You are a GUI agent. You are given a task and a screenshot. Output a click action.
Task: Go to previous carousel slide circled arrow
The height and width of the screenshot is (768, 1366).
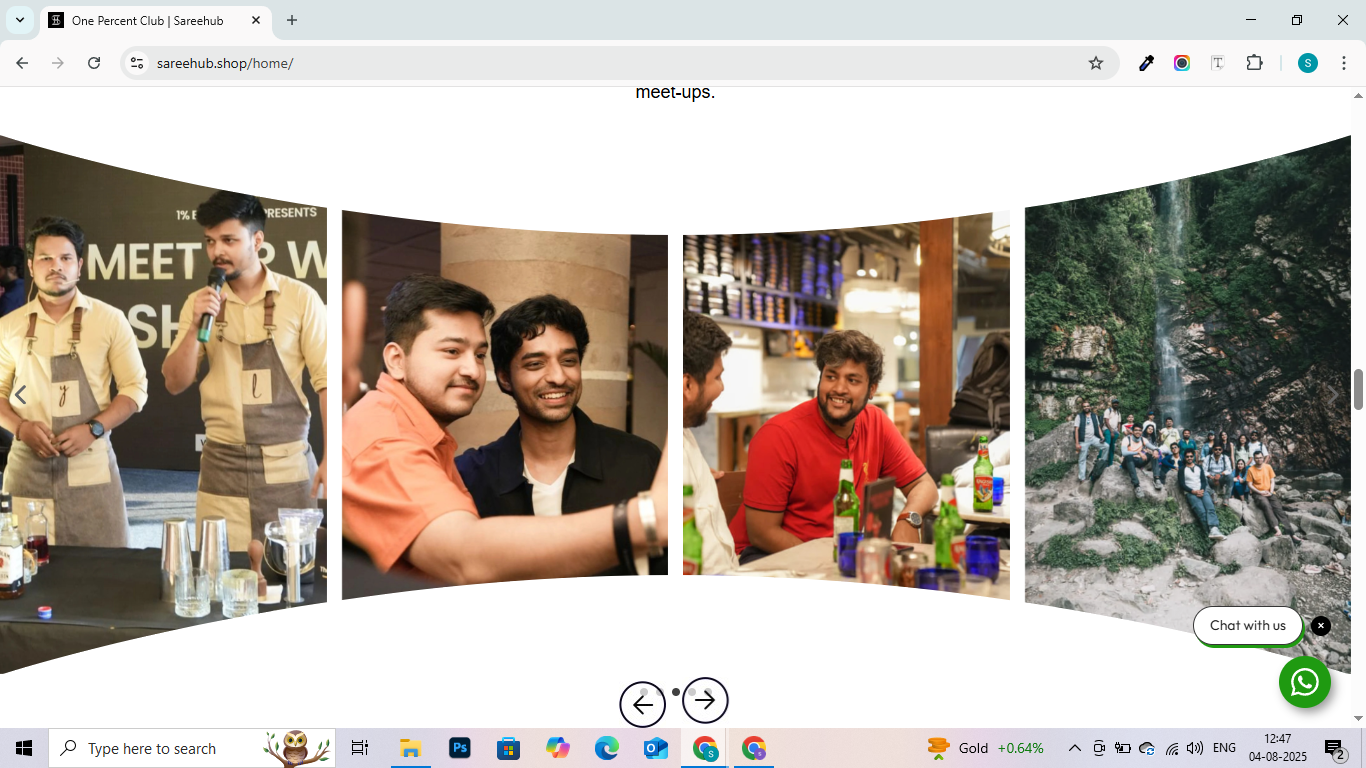point(642,704)
